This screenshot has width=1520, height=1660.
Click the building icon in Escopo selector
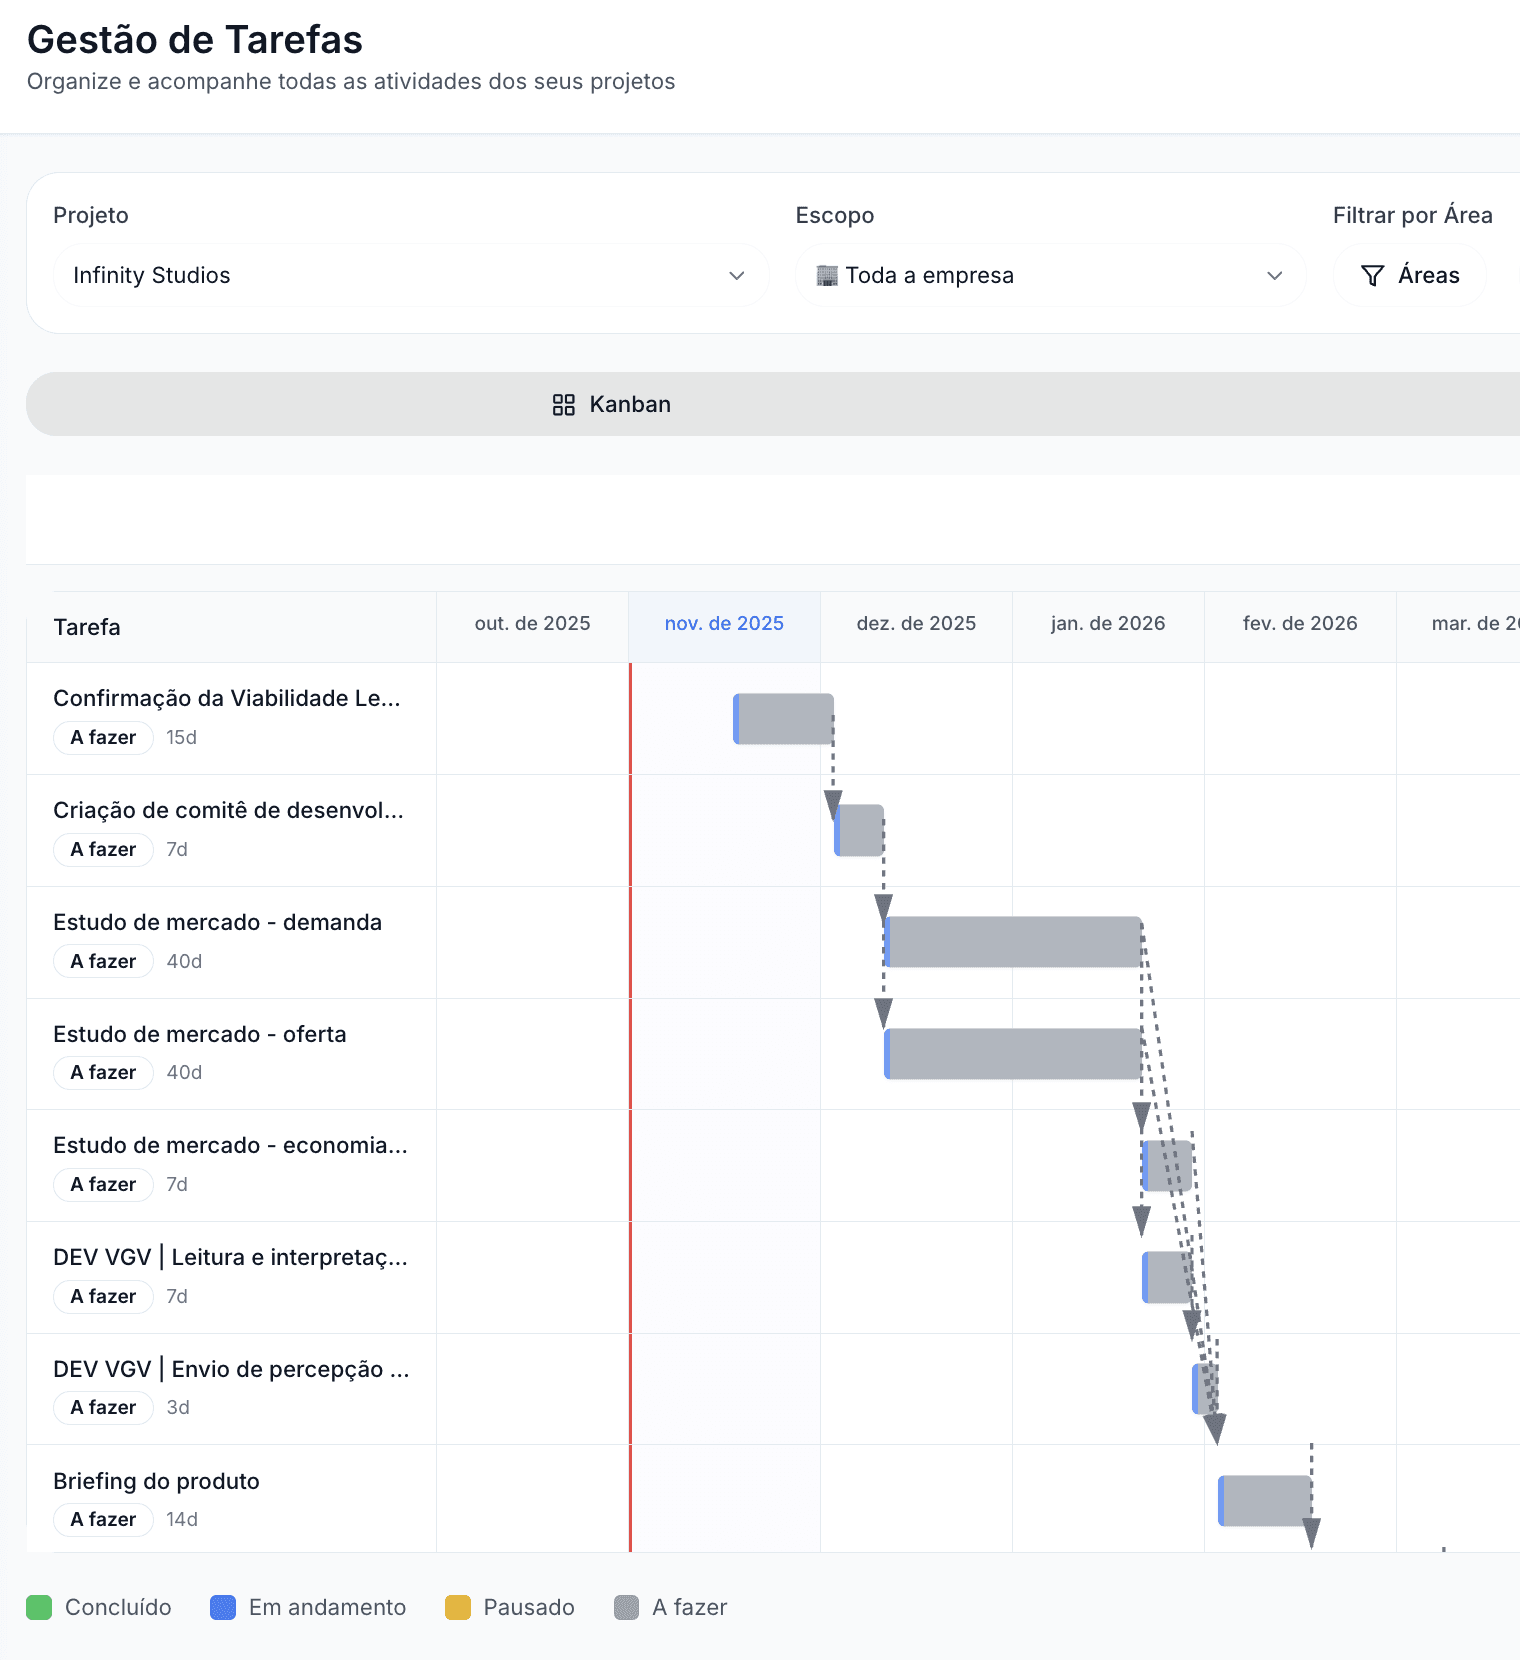(827, 275)
